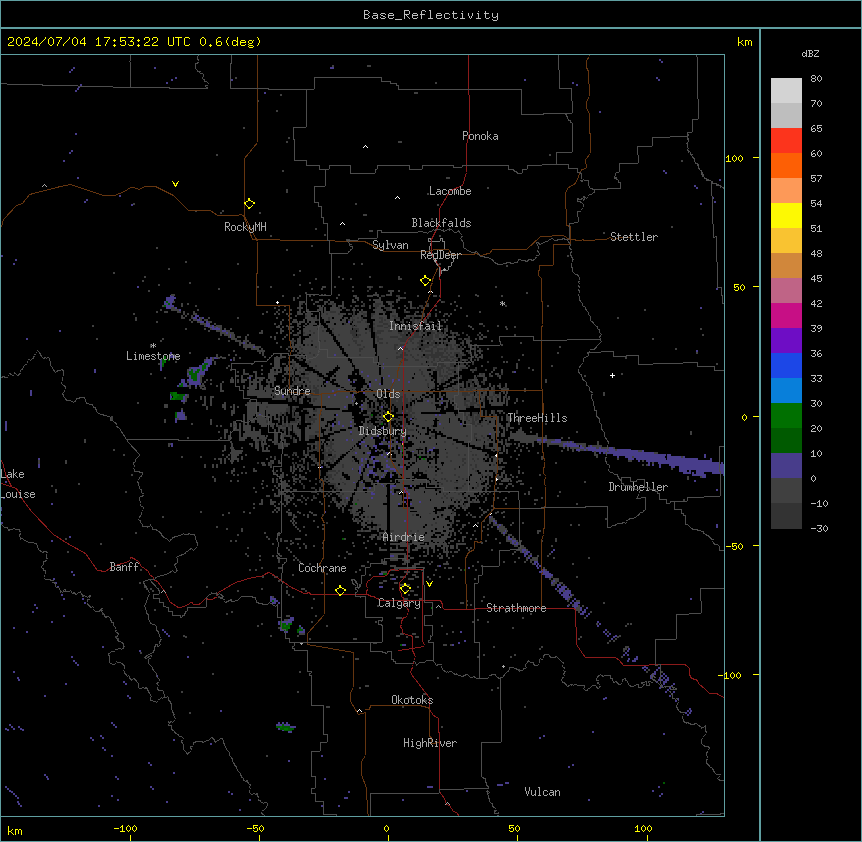Click the 100 km tick on right axis
Viewport: 862px width, 842px height.
click(x=734, y=158)
